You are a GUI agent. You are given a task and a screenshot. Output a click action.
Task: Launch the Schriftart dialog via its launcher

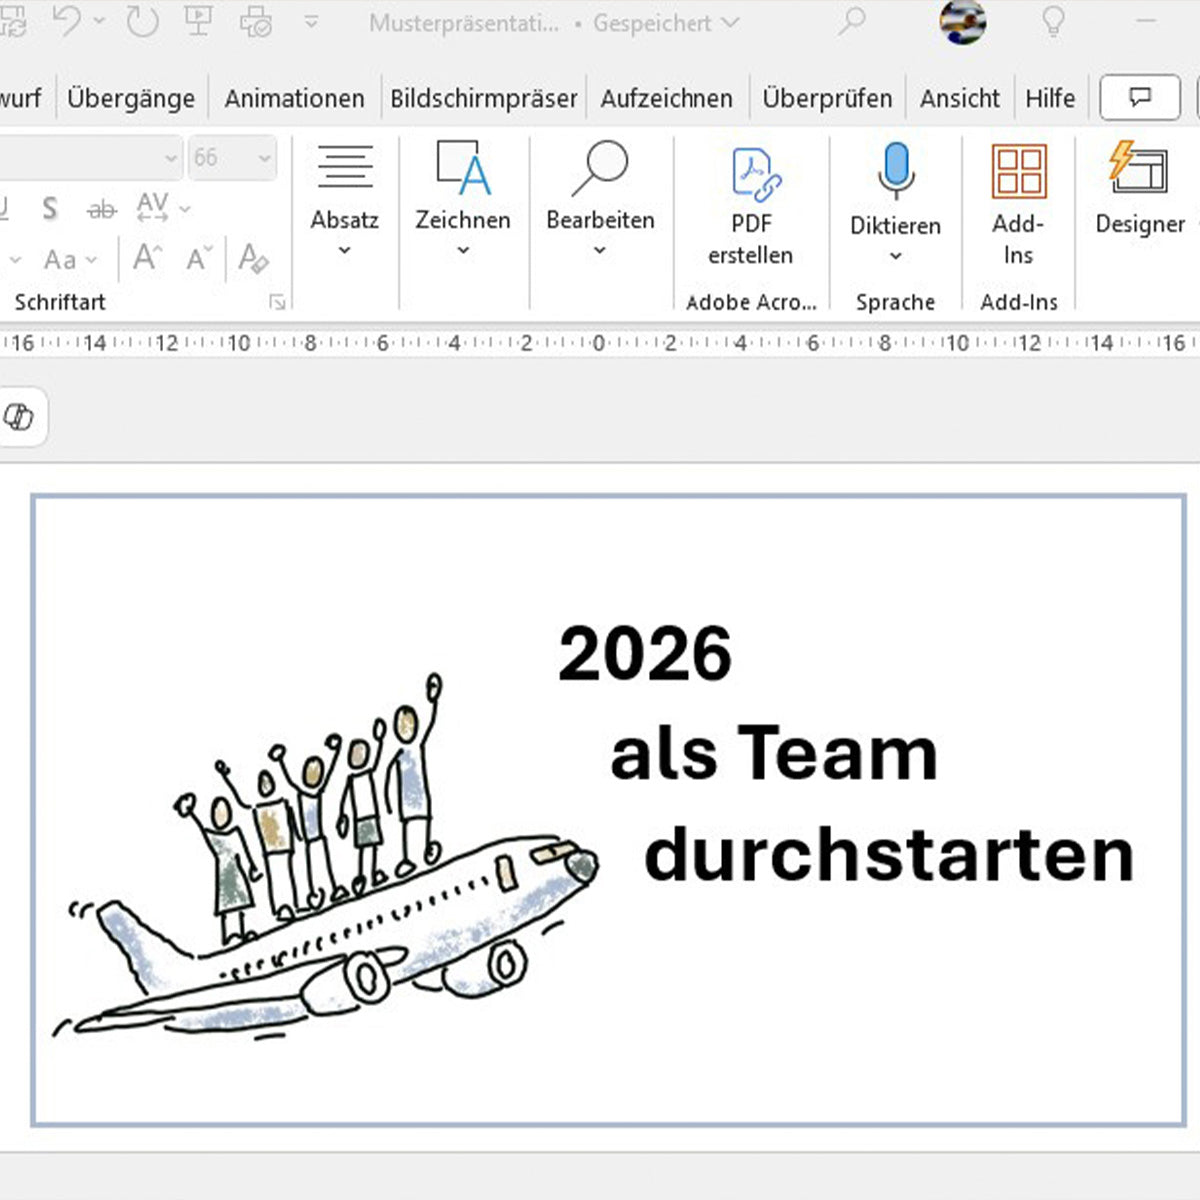pos(277,301)
